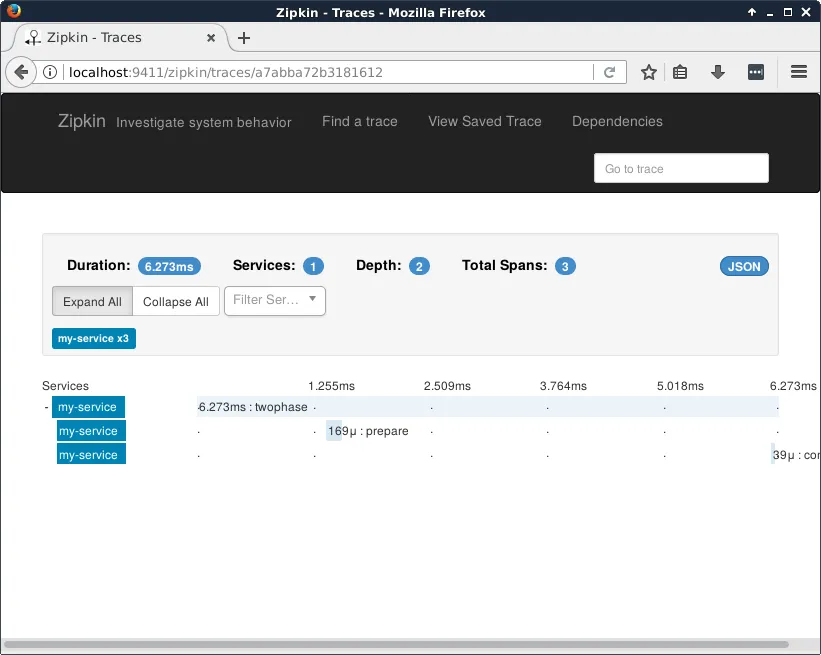Open View Saved Trace page
The height and width of the screenshot is (655, 821).
484,121
